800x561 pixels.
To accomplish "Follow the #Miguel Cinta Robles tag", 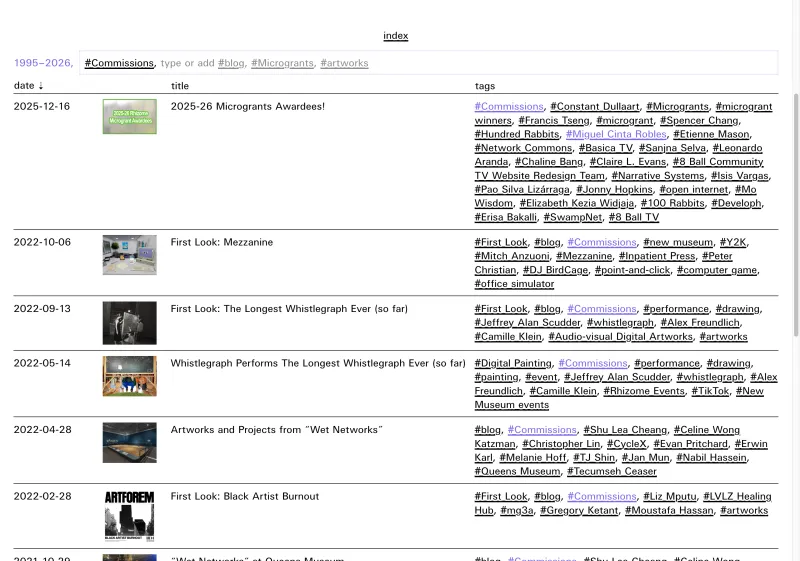I will click(616, 134).
